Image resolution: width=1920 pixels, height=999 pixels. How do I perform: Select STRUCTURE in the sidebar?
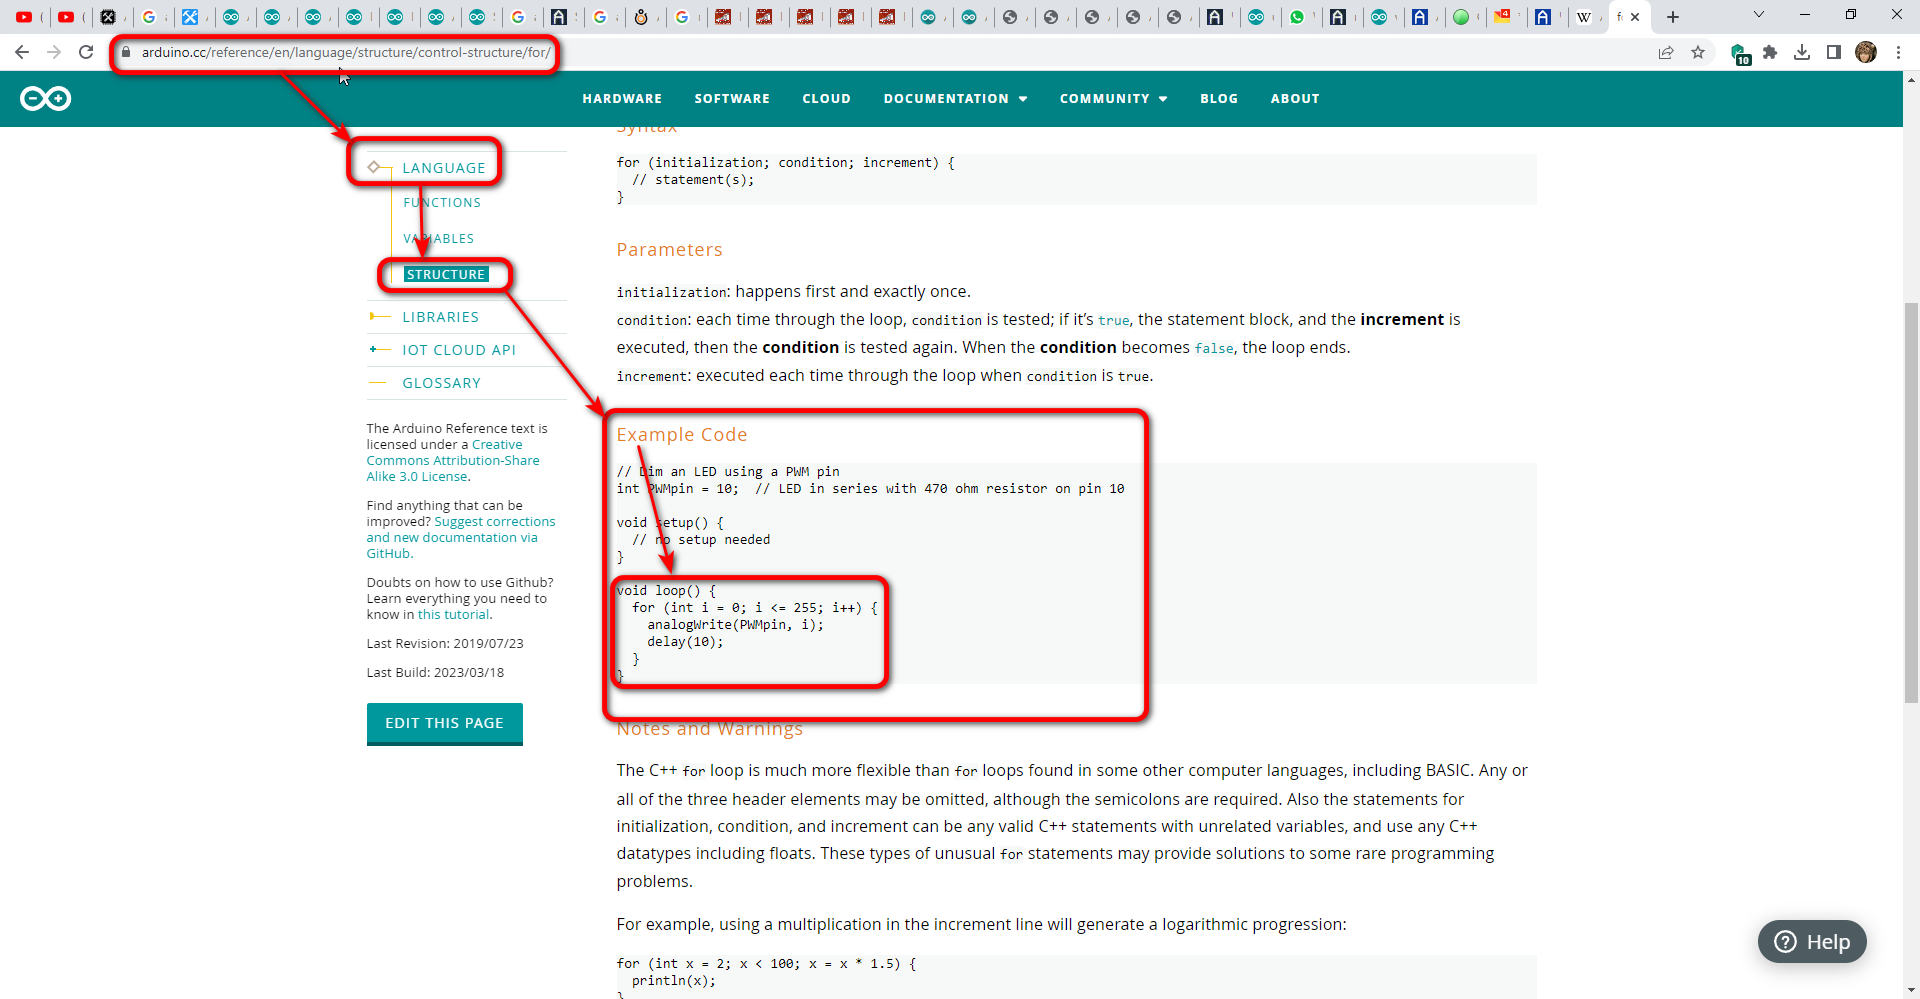click(x=446, y=274)
